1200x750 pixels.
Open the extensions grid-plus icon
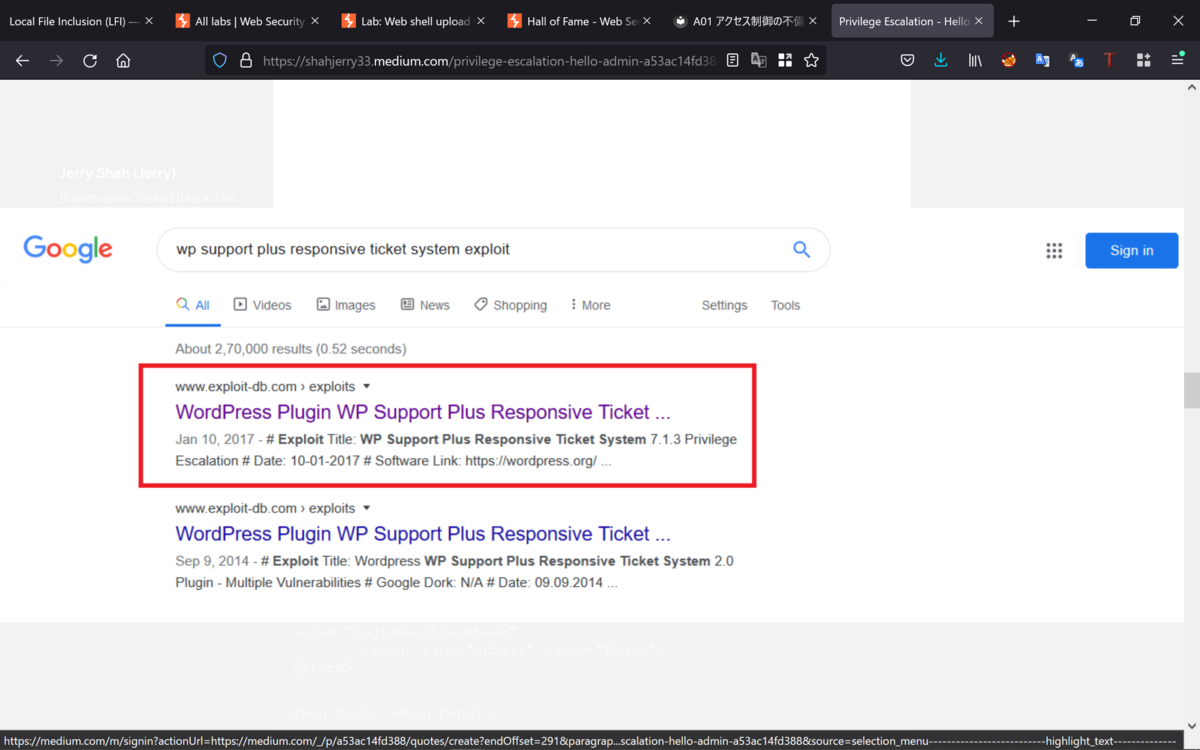tap(1143, 61)
